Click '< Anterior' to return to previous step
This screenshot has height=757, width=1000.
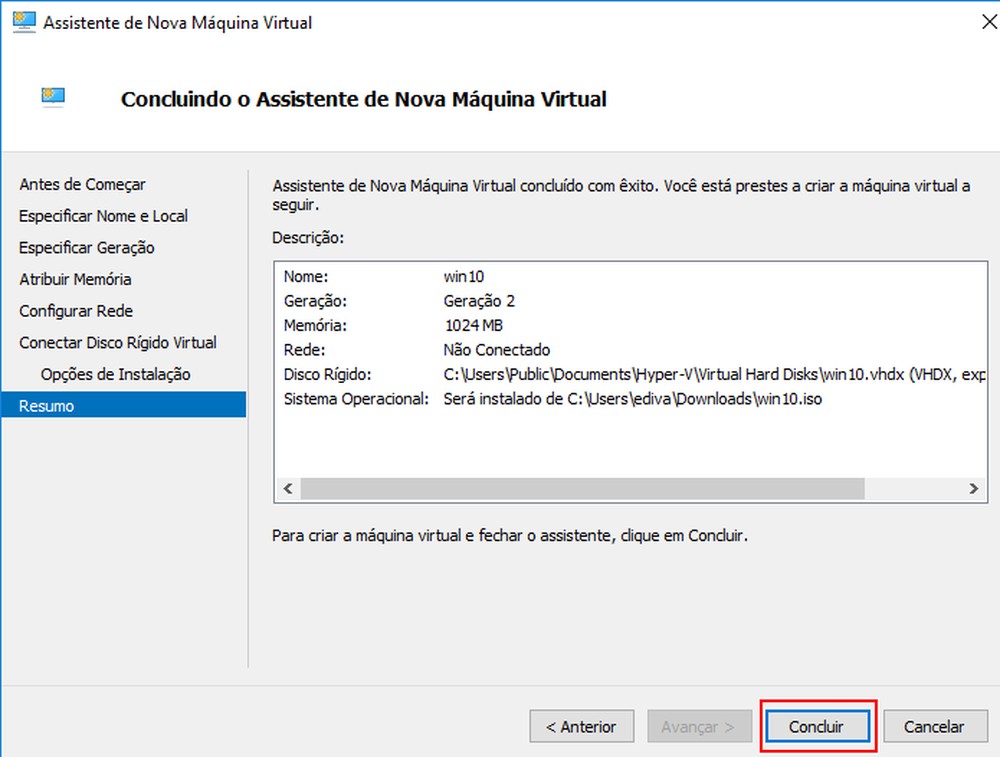[581, 726]
